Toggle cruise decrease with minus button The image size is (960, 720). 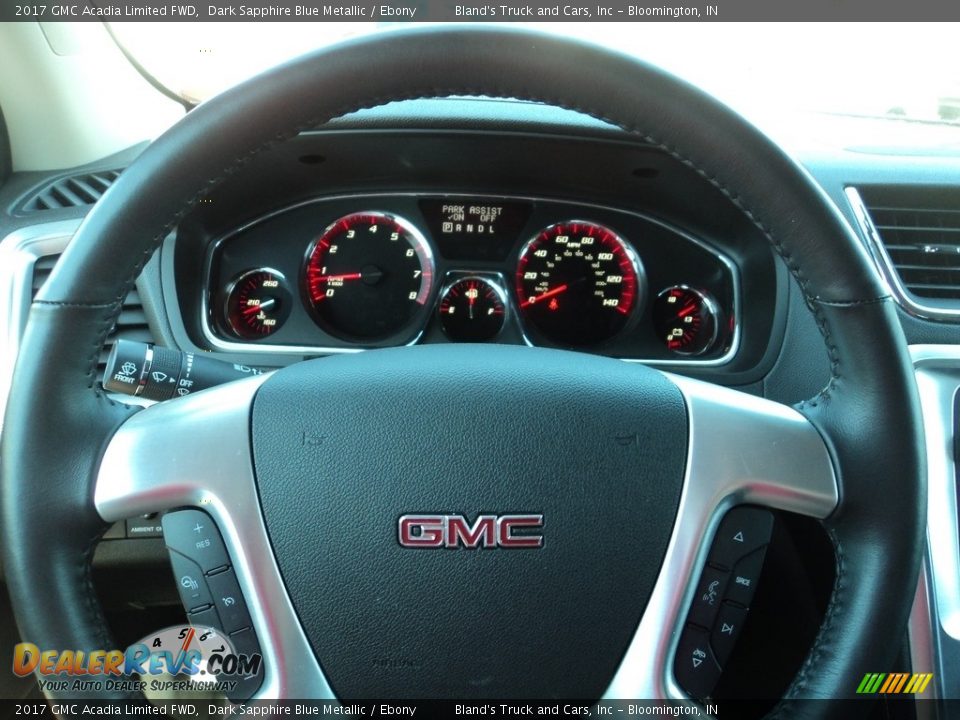[195, 594]
